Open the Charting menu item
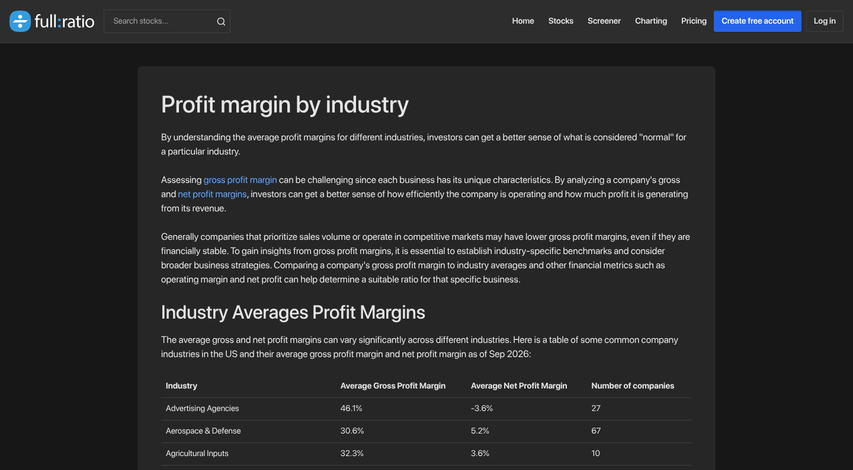This screenshot has width=853, height=470. (x=651, y=21)
